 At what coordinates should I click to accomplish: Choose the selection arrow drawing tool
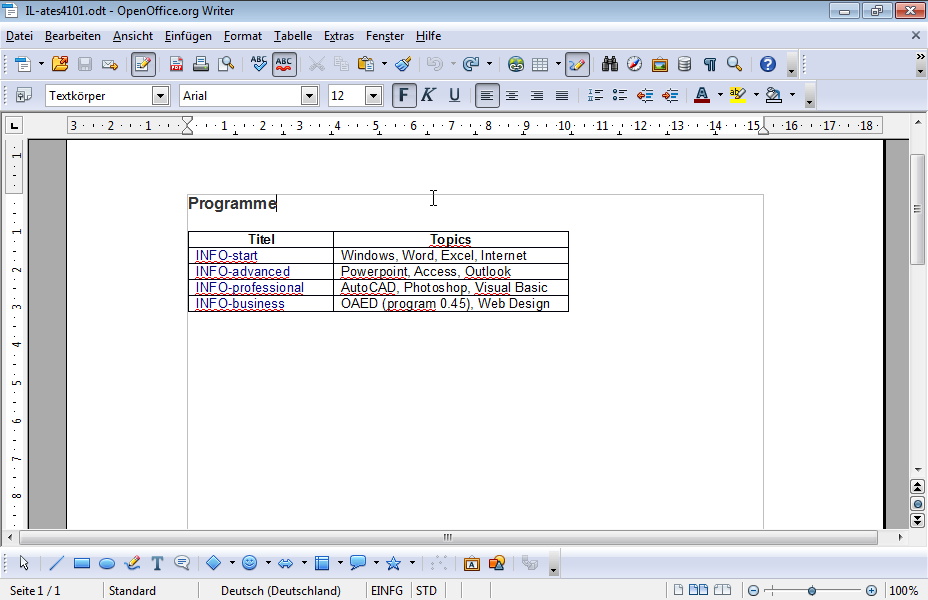tap(24, 563)
